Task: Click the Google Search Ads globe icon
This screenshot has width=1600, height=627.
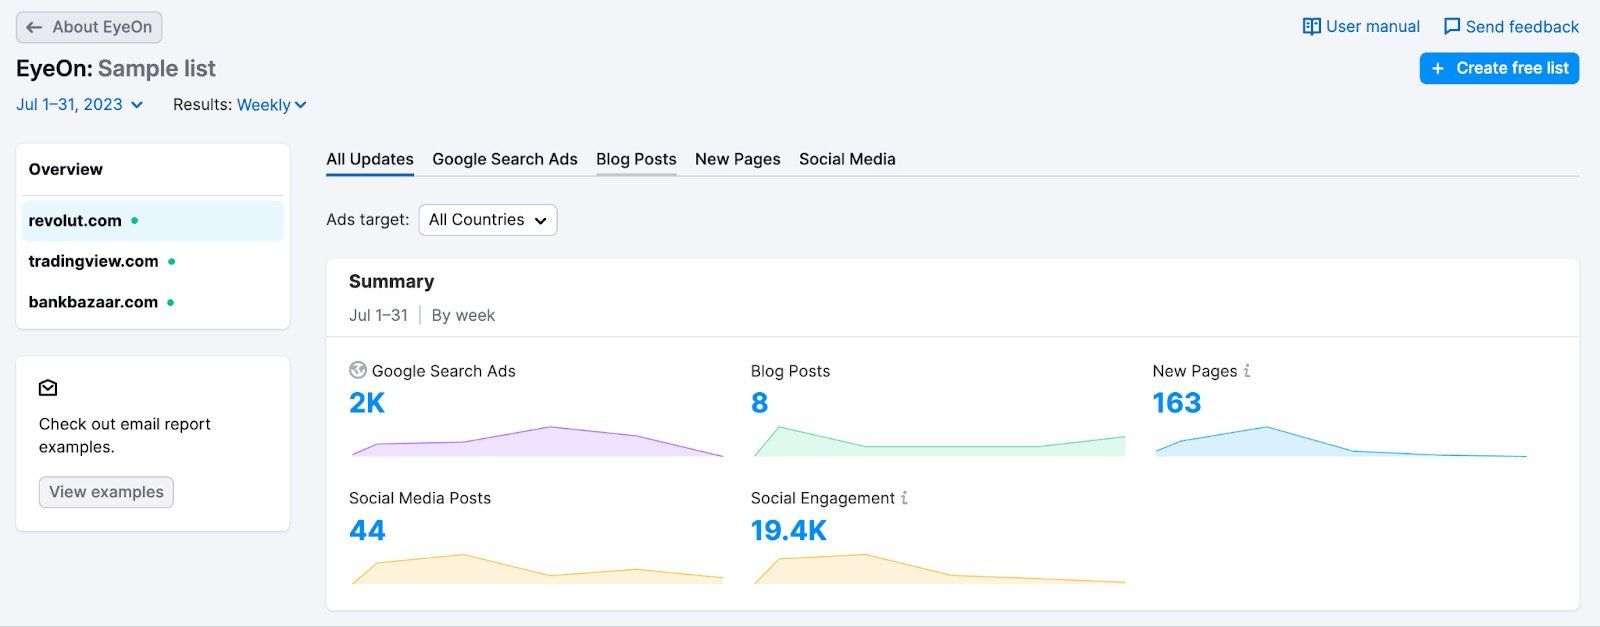Action: coord(357,370)
